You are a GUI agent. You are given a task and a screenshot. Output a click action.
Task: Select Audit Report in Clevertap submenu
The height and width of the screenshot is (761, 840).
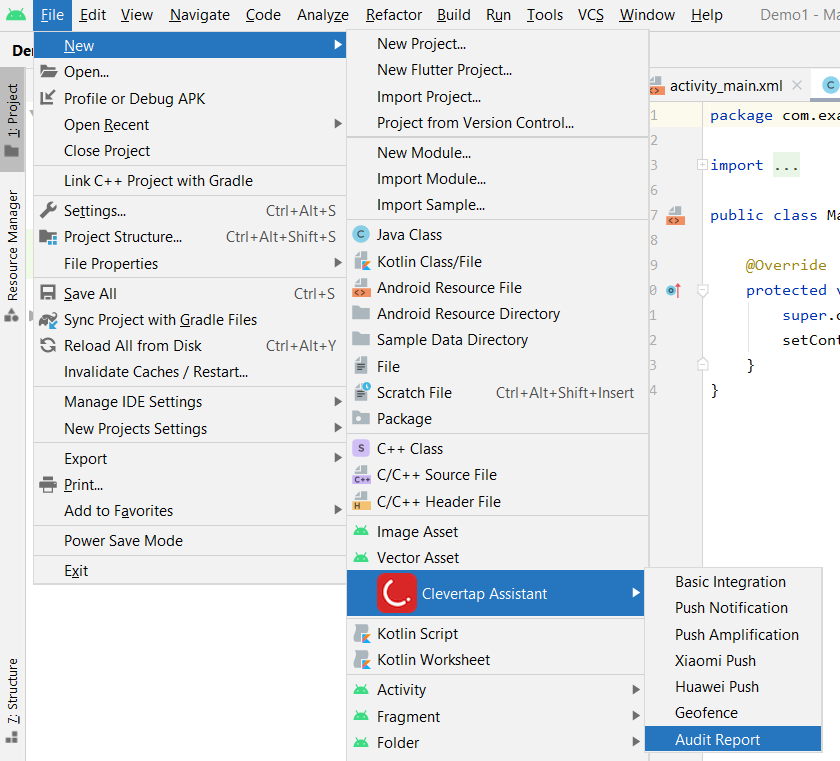point(732,740)
